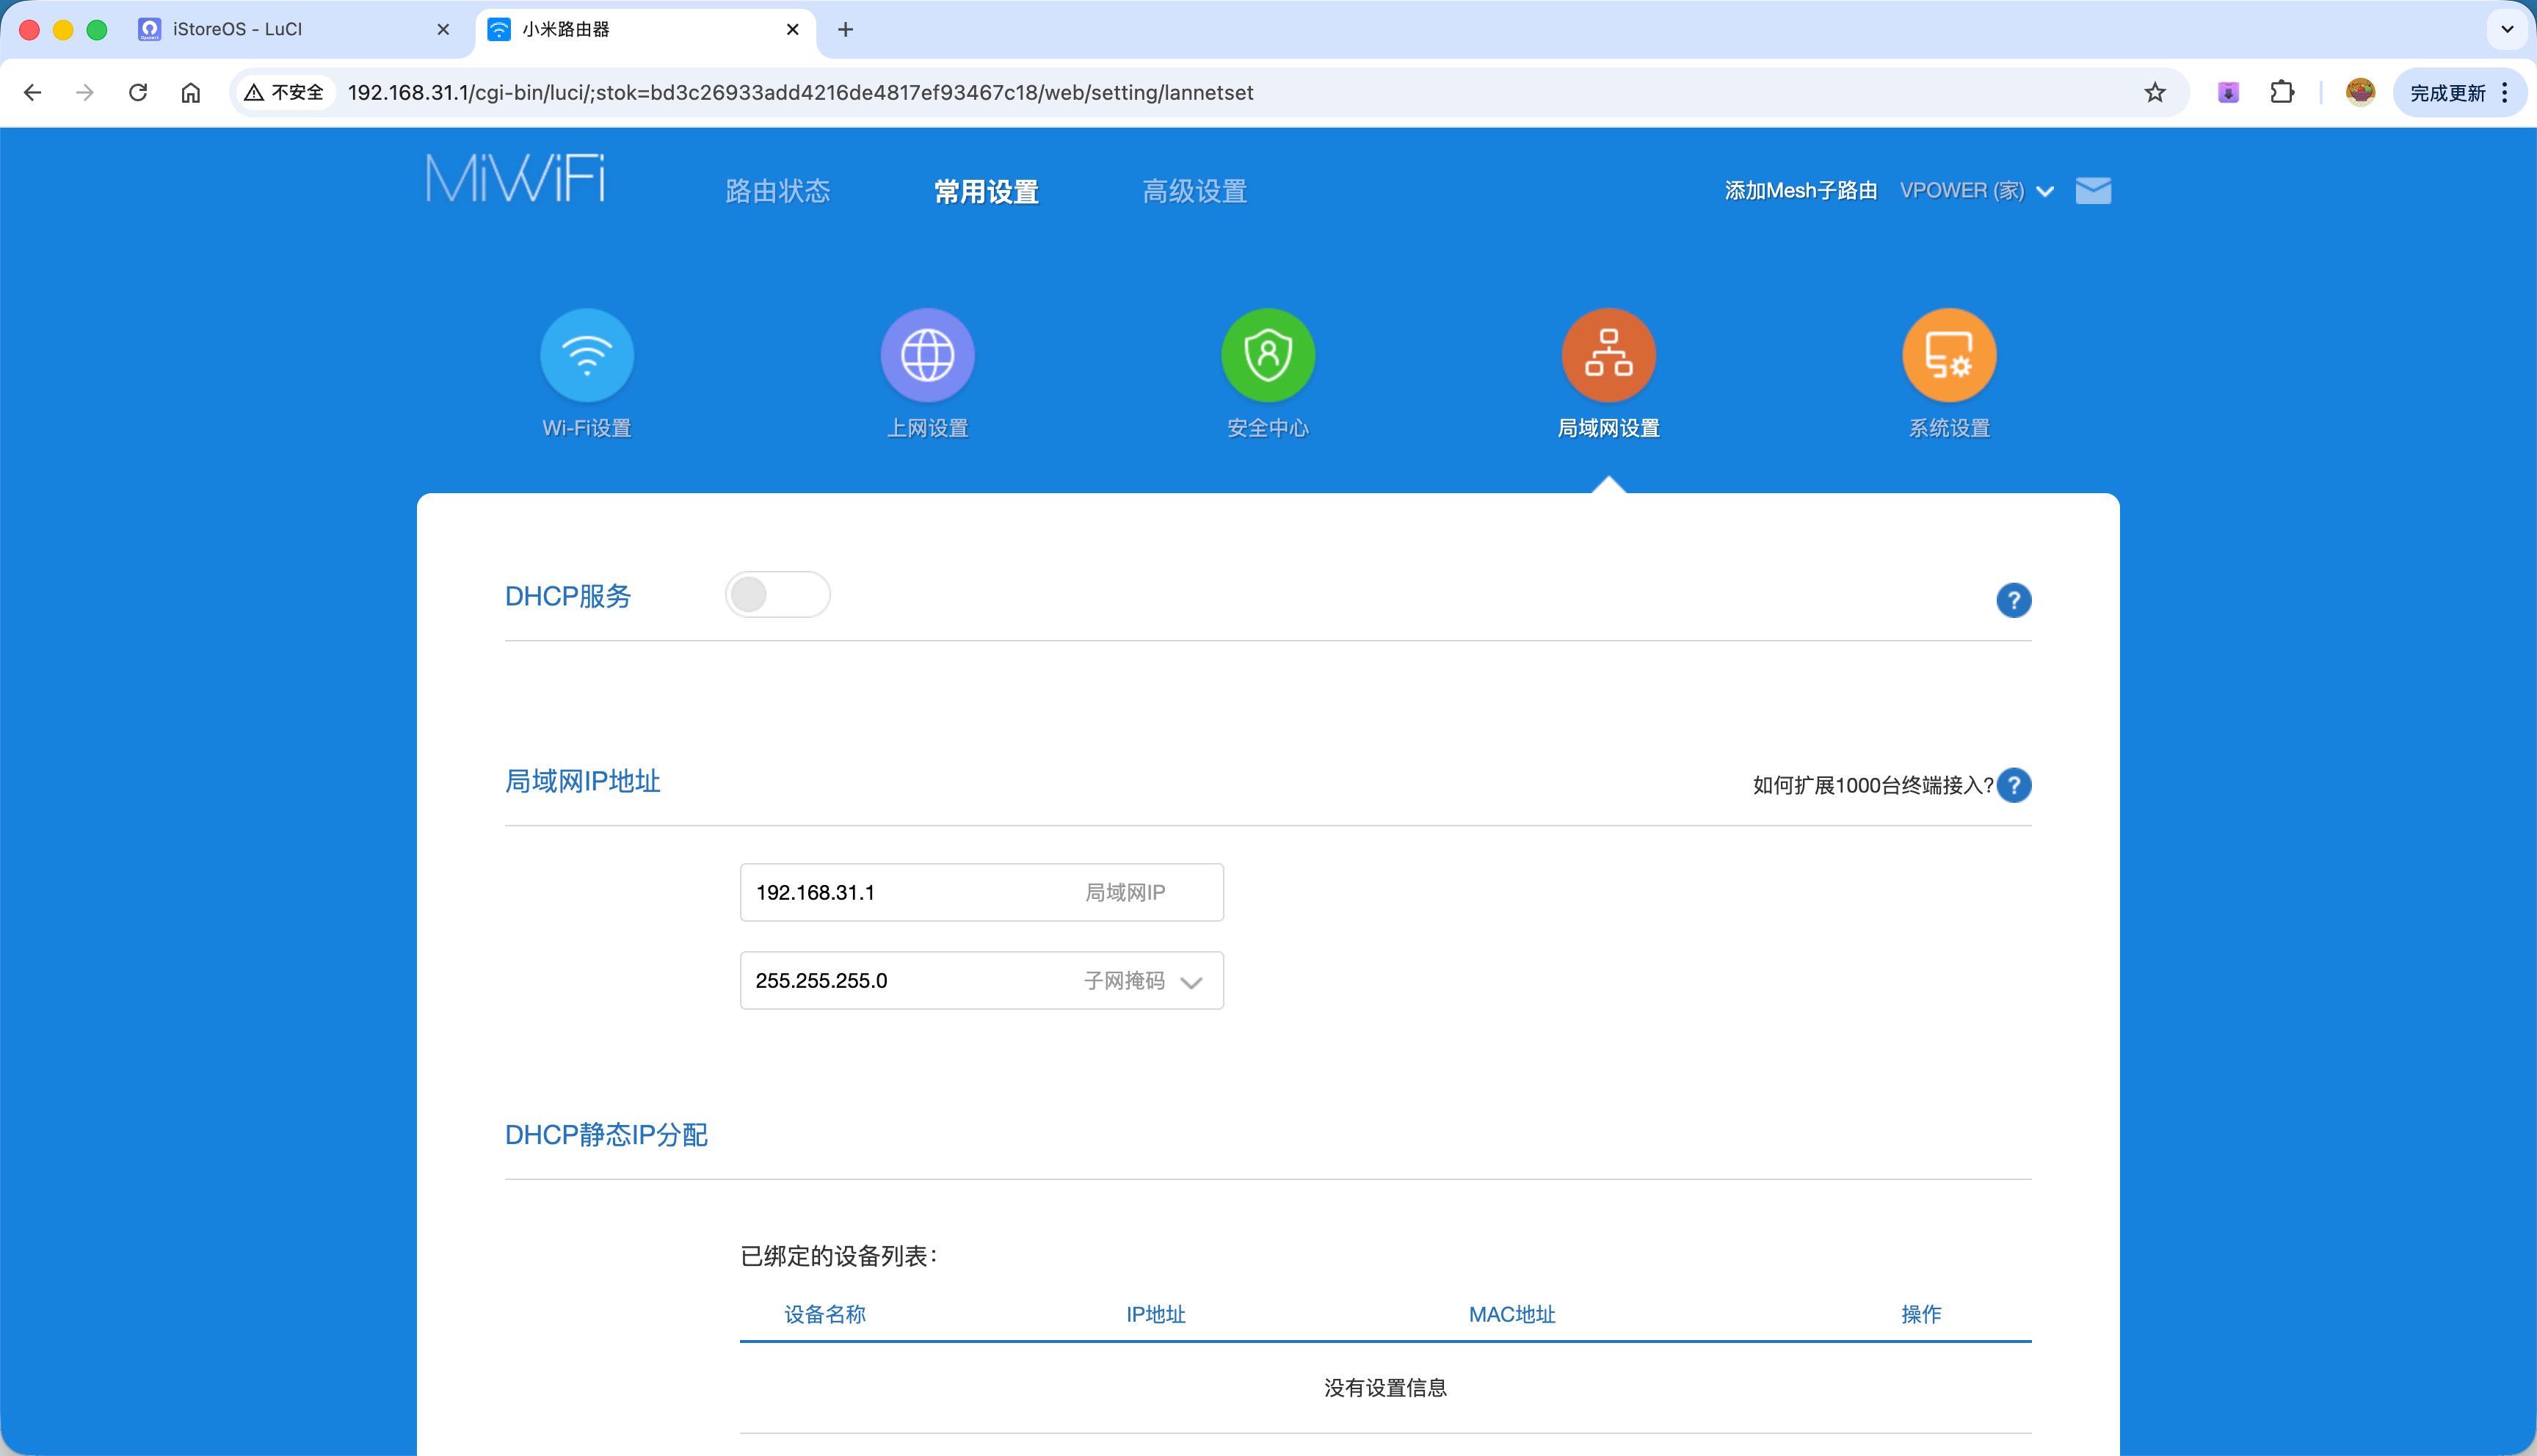The width and height of the screenshot is (2537, 1456).
Task: Click DHCP服务 help question mark
Action: point(2013,600)
